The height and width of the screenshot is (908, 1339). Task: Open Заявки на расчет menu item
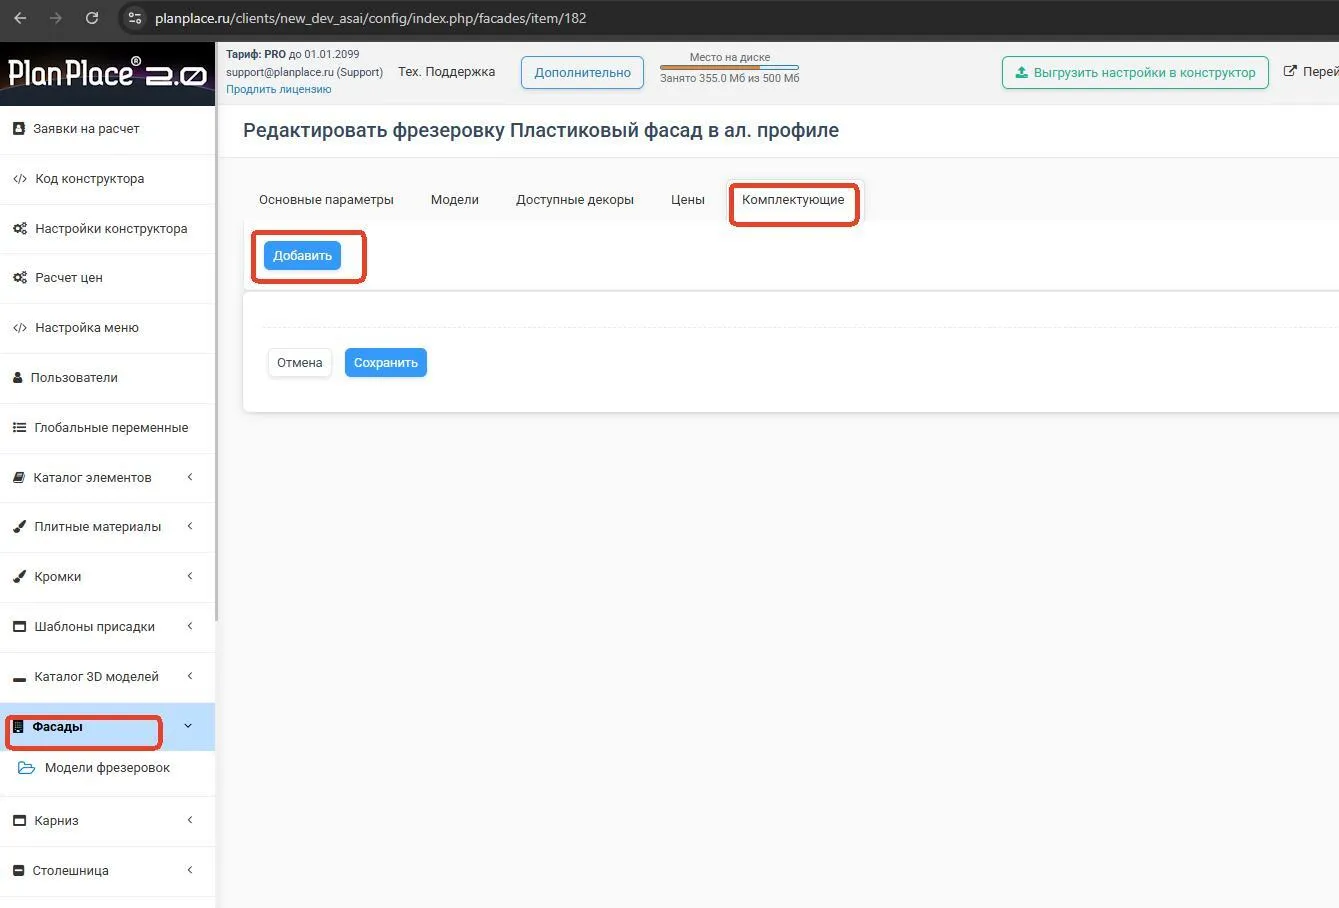107,129
